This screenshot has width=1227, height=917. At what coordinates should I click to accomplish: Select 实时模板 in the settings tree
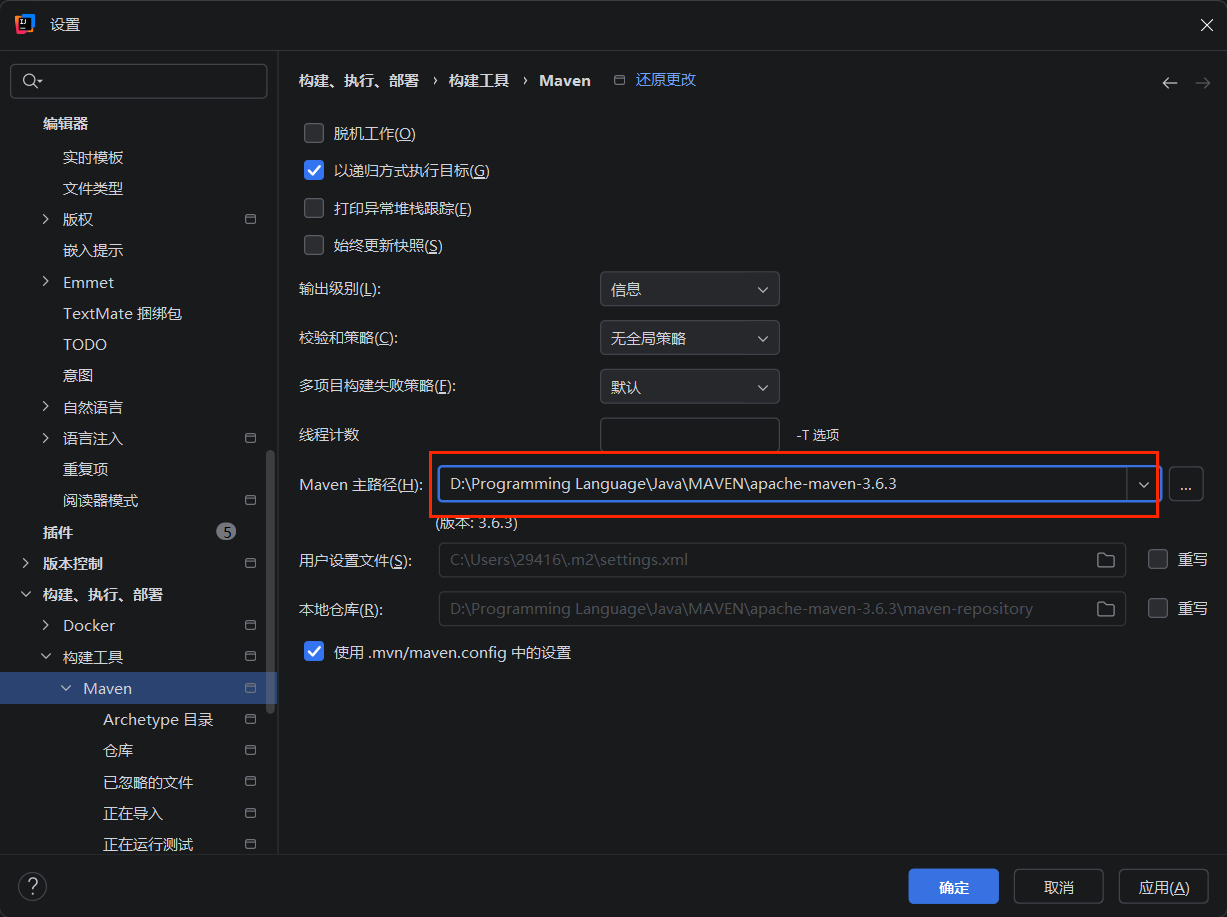[x=93, y=157]
